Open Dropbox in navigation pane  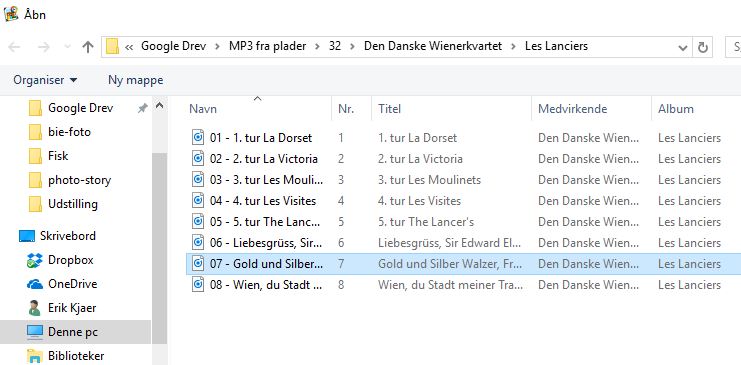click(70, 260)
